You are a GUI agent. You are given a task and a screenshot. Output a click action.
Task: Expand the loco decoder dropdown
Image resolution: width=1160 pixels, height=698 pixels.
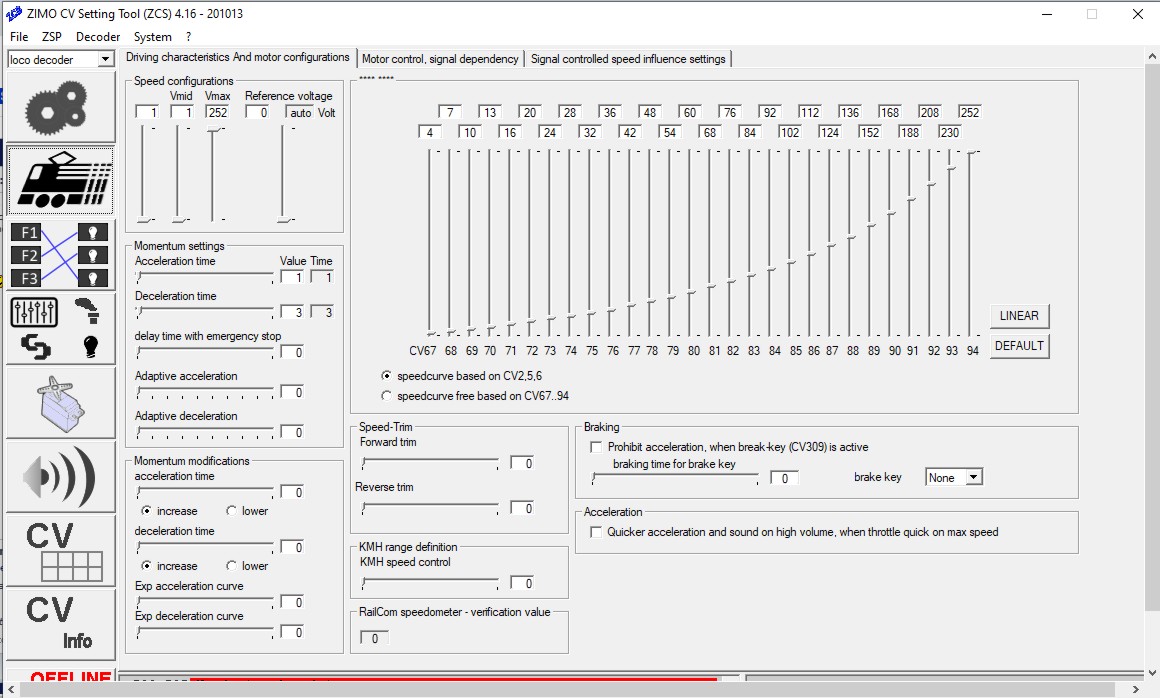tap(106, 60)
